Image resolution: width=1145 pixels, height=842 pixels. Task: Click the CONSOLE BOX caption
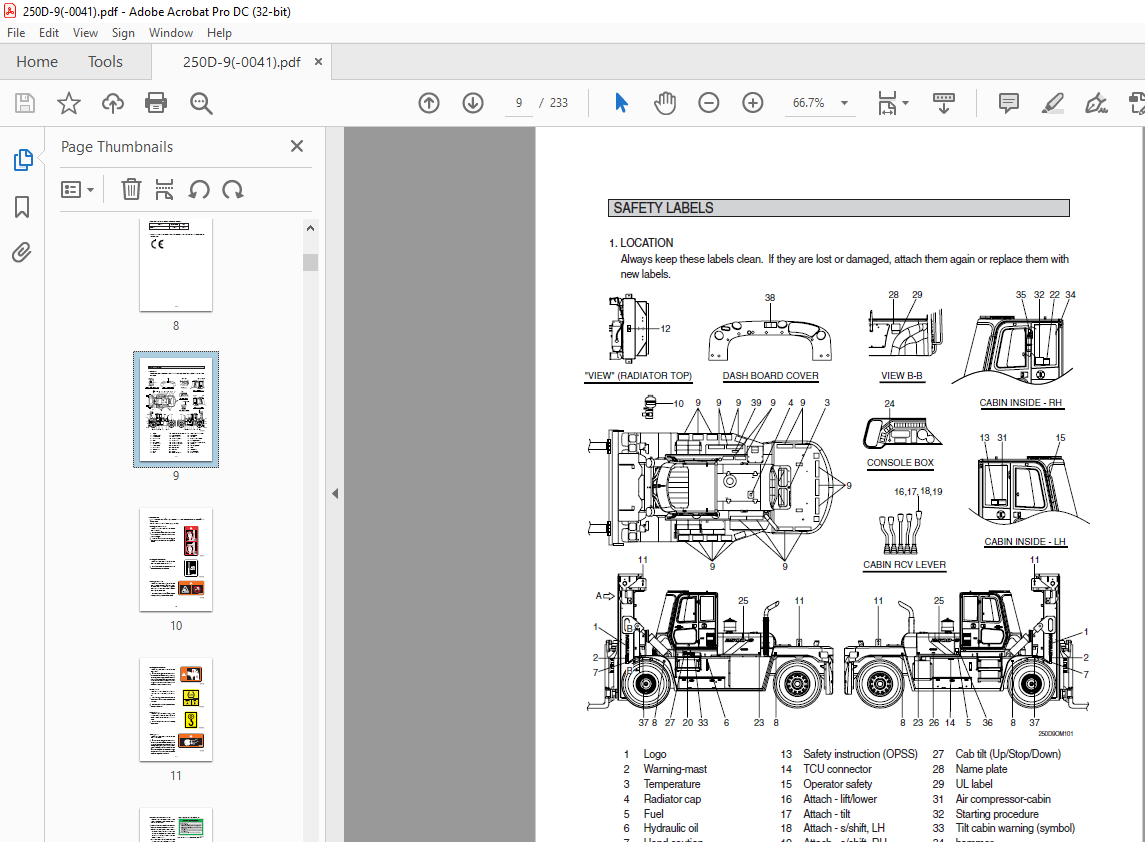click(900, 463)
